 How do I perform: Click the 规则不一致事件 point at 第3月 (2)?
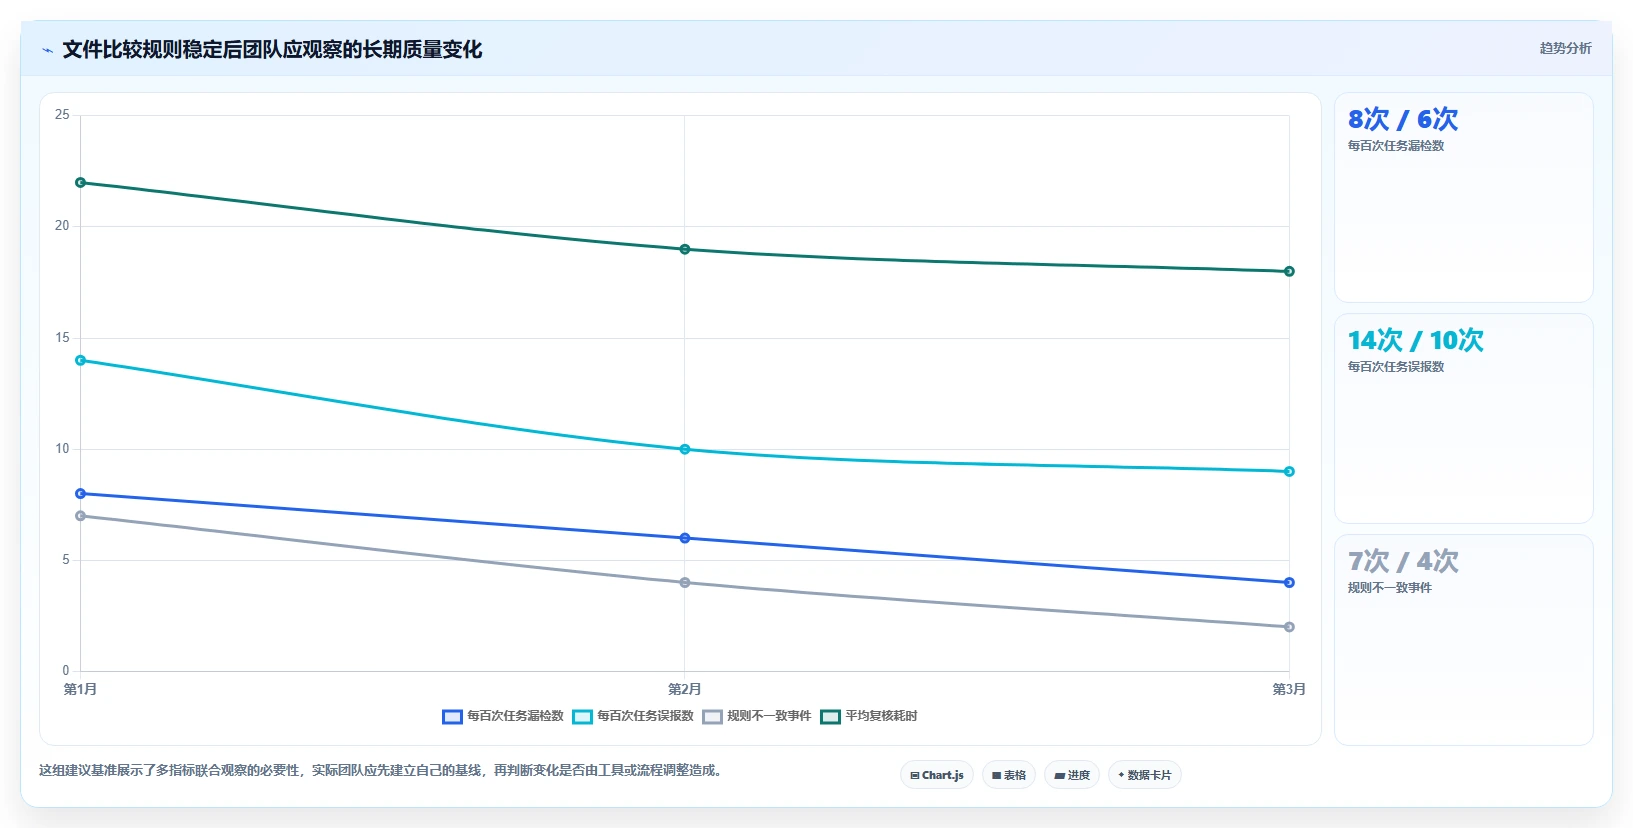tap(1289, 627)
